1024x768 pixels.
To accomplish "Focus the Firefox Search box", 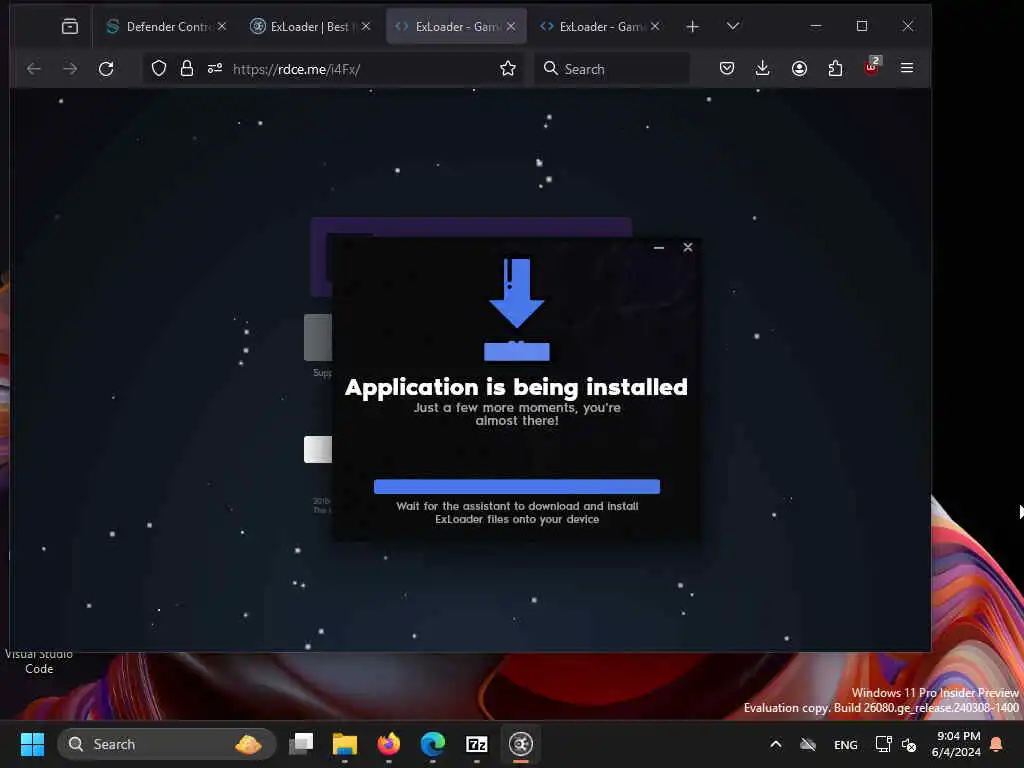I will coord(612,69).
